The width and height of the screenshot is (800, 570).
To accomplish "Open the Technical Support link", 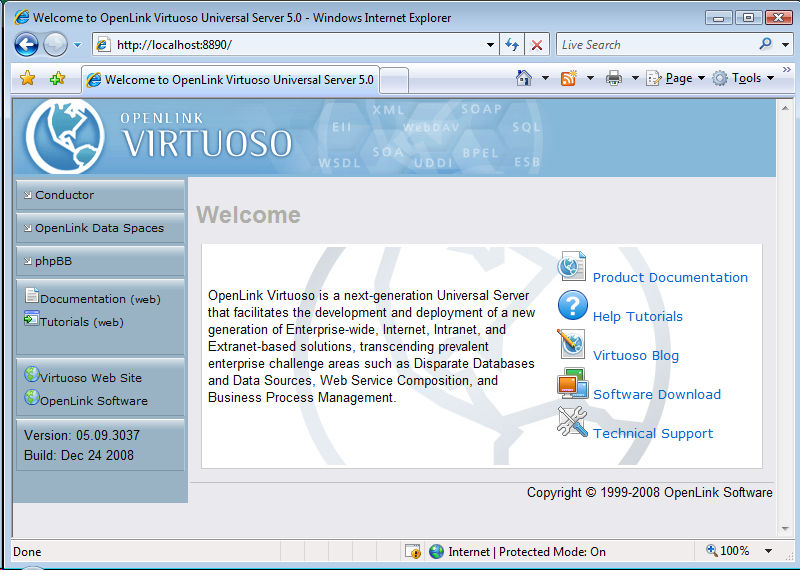I will [653, 434].
